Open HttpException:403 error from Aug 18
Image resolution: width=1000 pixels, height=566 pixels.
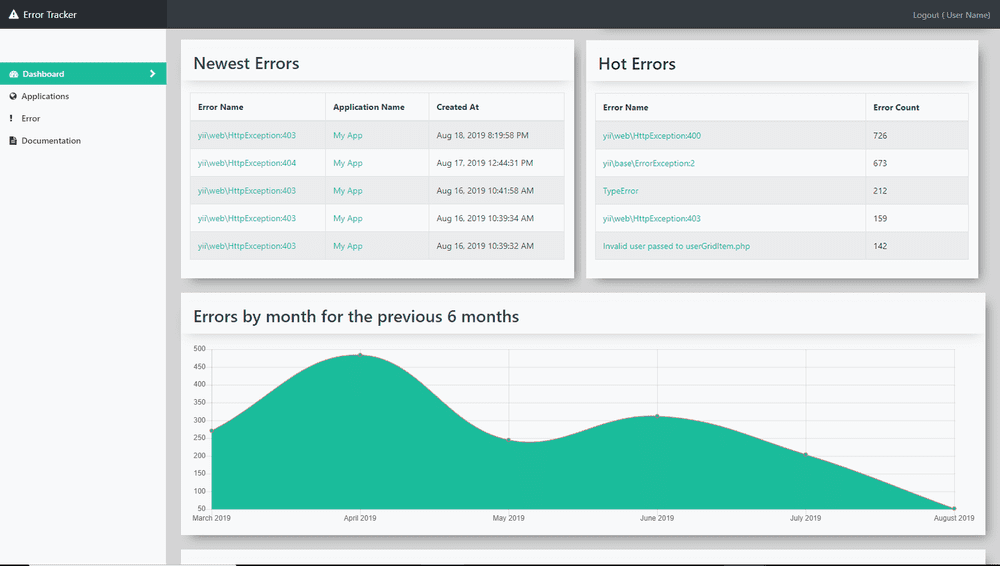click(247, 135)
